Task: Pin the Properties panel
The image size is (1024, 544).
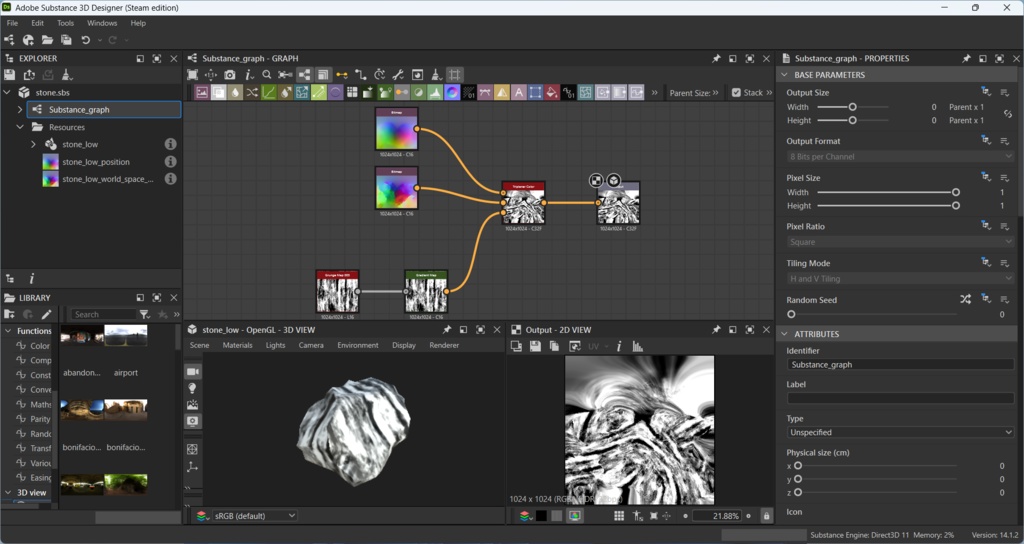Action: (966, 58)
